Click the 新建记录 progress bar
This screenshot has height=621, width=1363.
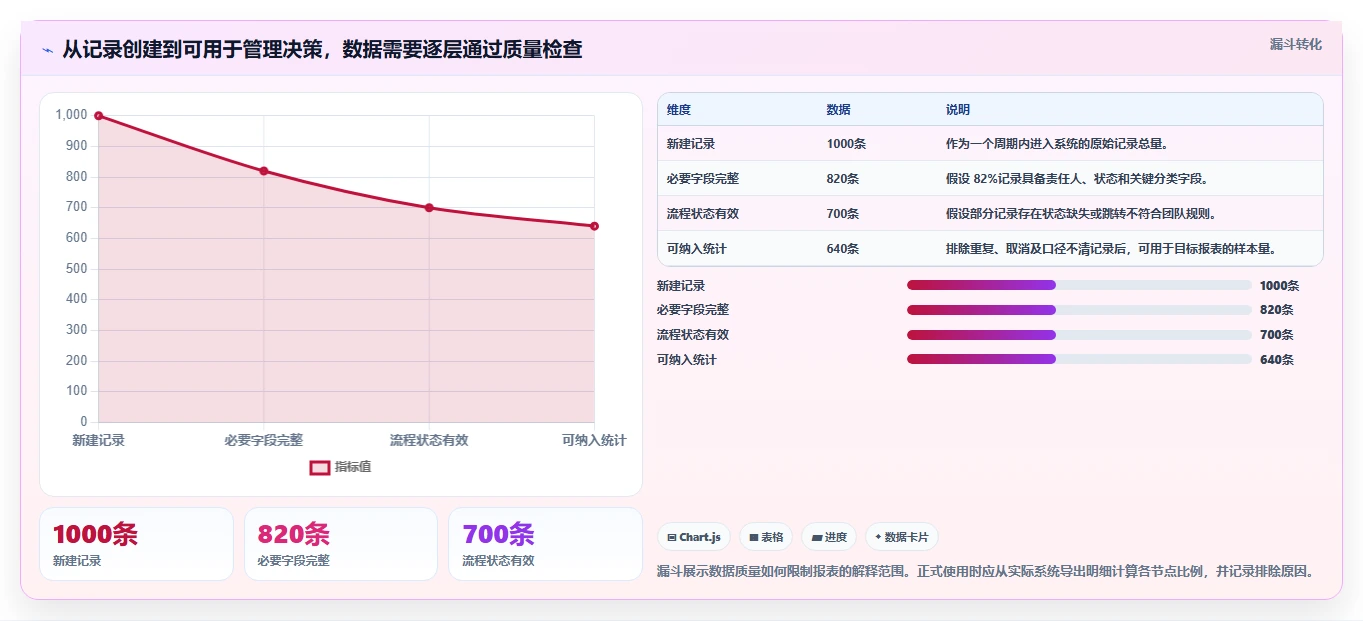pyautogui.click(x=1079, y=285)
